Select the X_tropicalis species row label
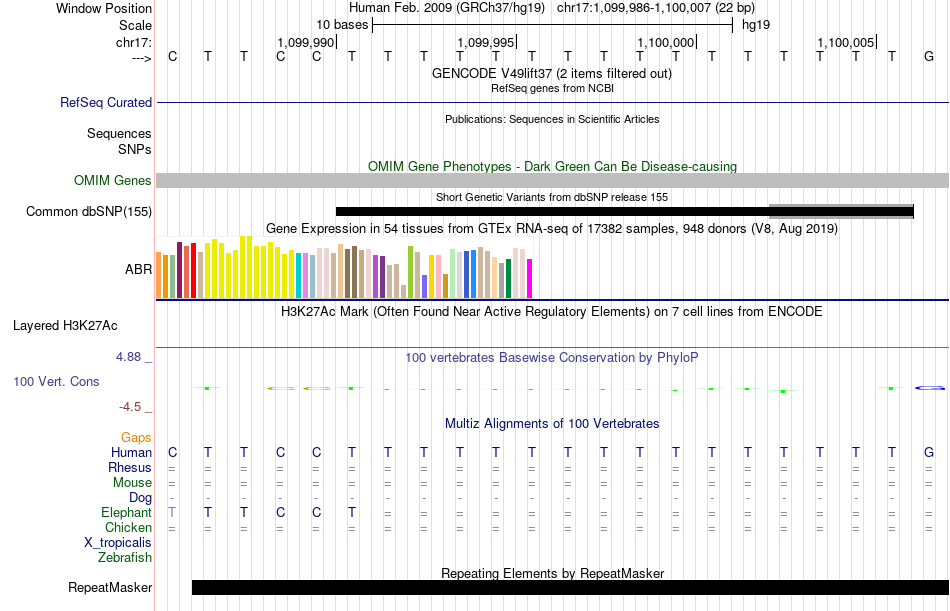Viewport: 950px width, 611px height. tap(118, 543)
